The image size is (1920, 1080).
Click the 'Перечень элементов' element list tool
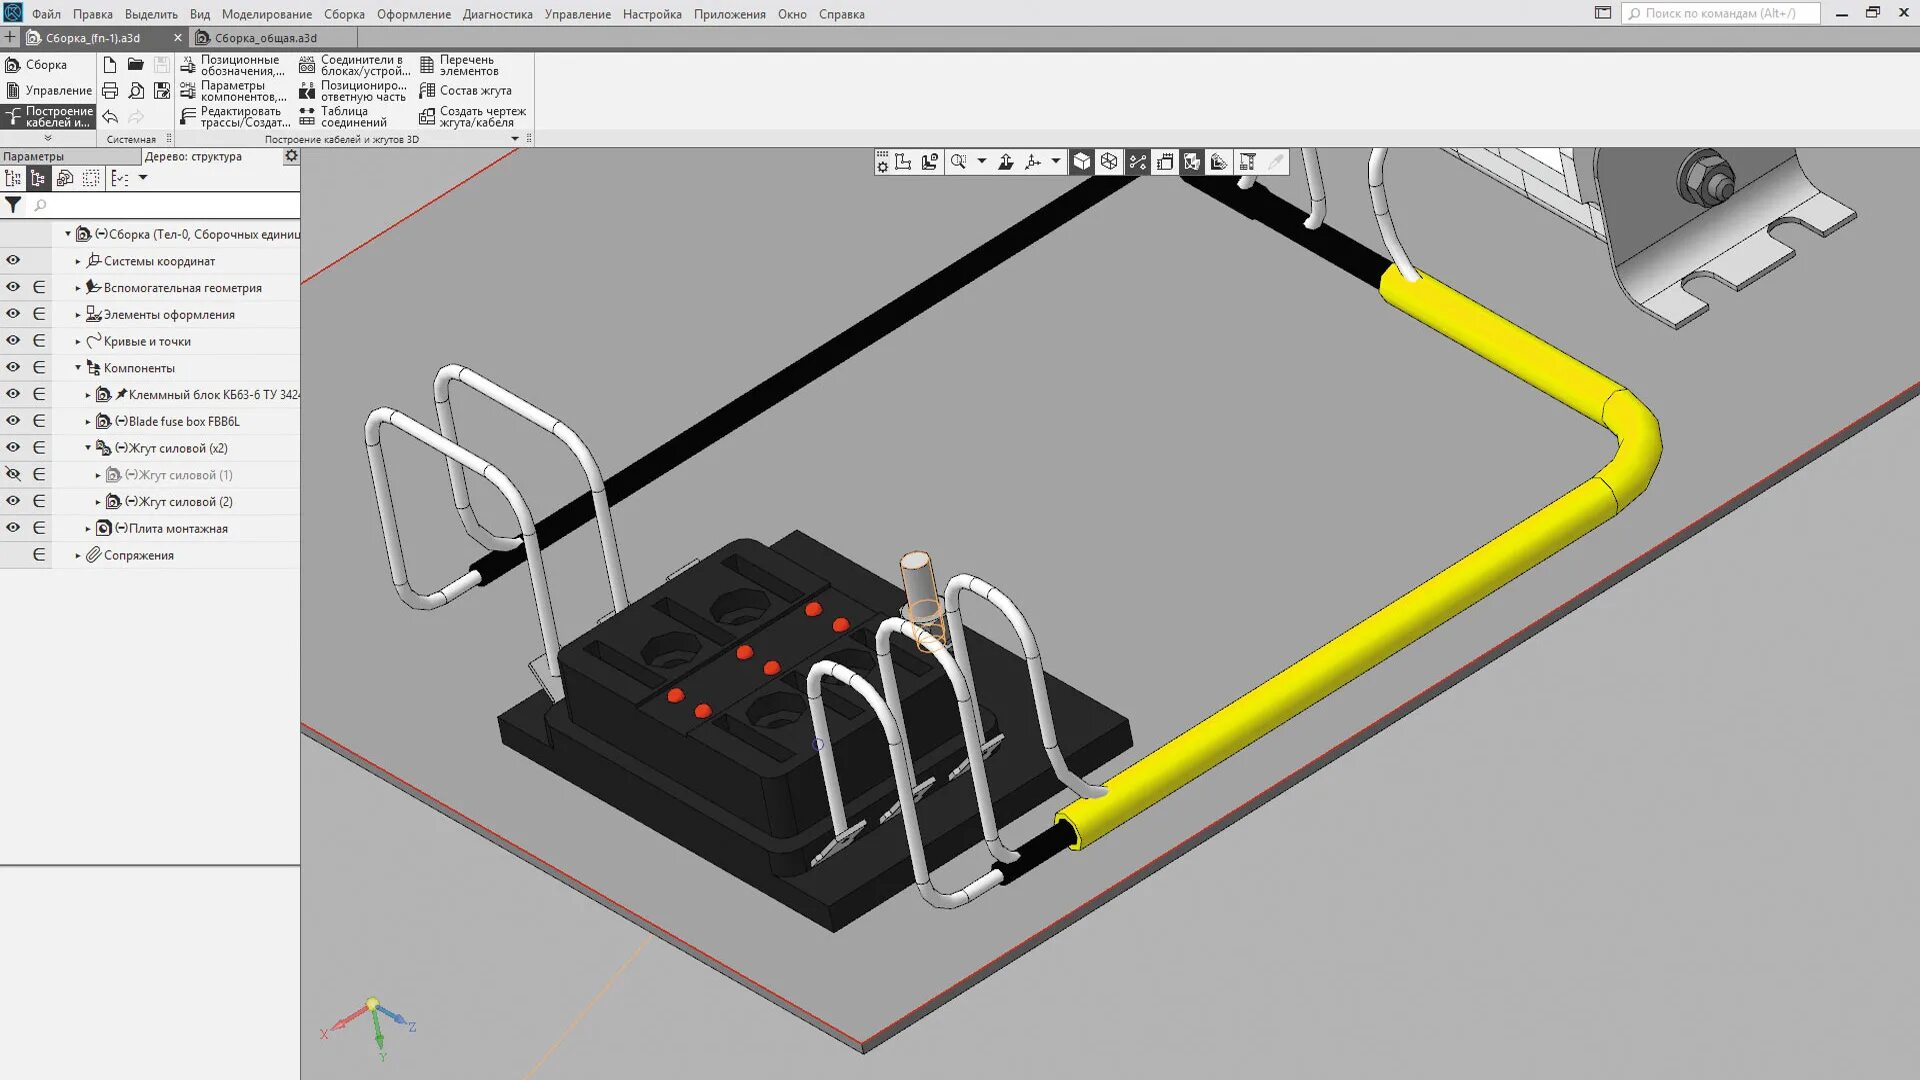[x=459, y=65]
